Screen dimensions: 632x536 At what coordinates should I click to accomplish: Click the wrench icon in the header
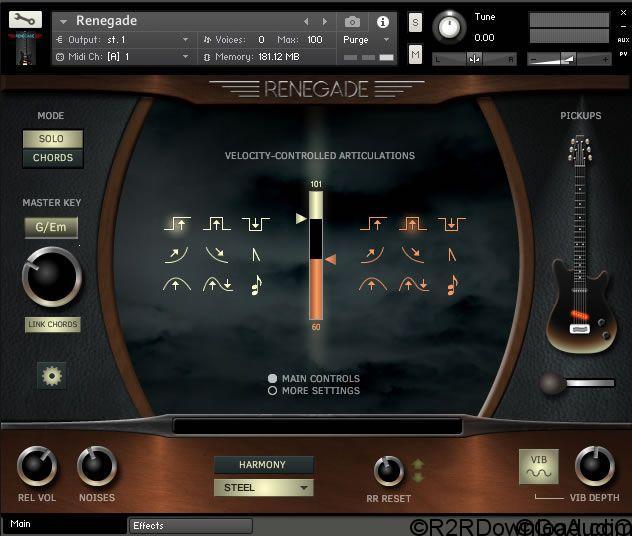click(25, 18)
